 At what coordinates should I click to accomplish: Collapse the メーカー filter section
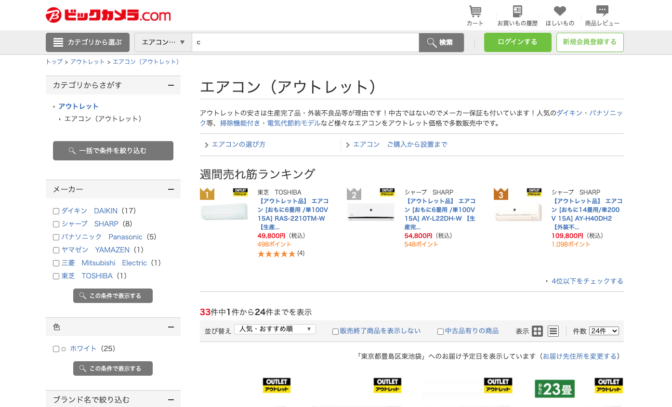coord(171,189)
